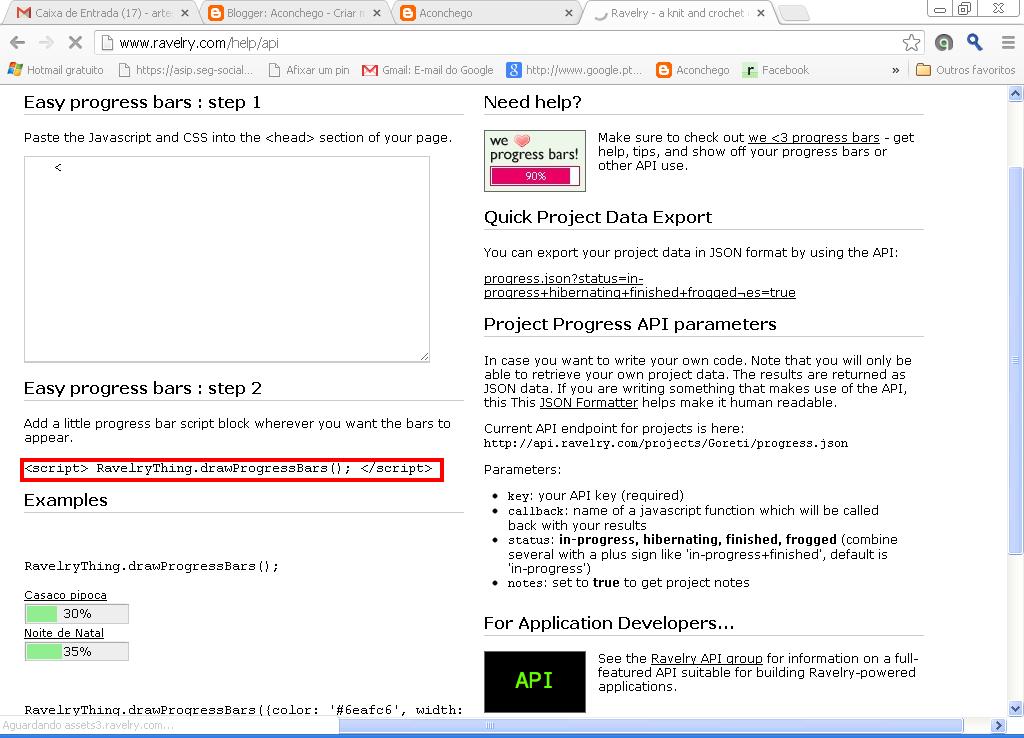Bookmark this page with the star icon
Image resolution: width=1024 pixels, height=738 pixels.
point(911,43)
